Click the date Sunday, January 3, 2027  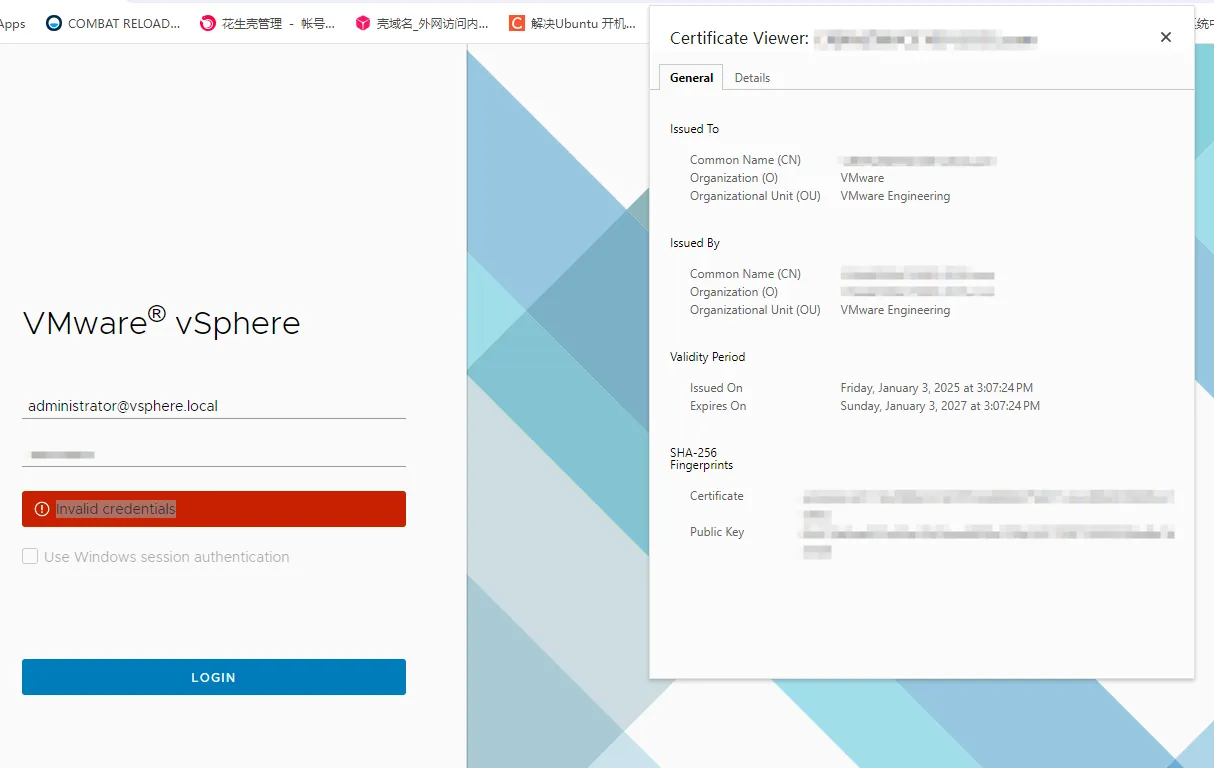point(940,406)
